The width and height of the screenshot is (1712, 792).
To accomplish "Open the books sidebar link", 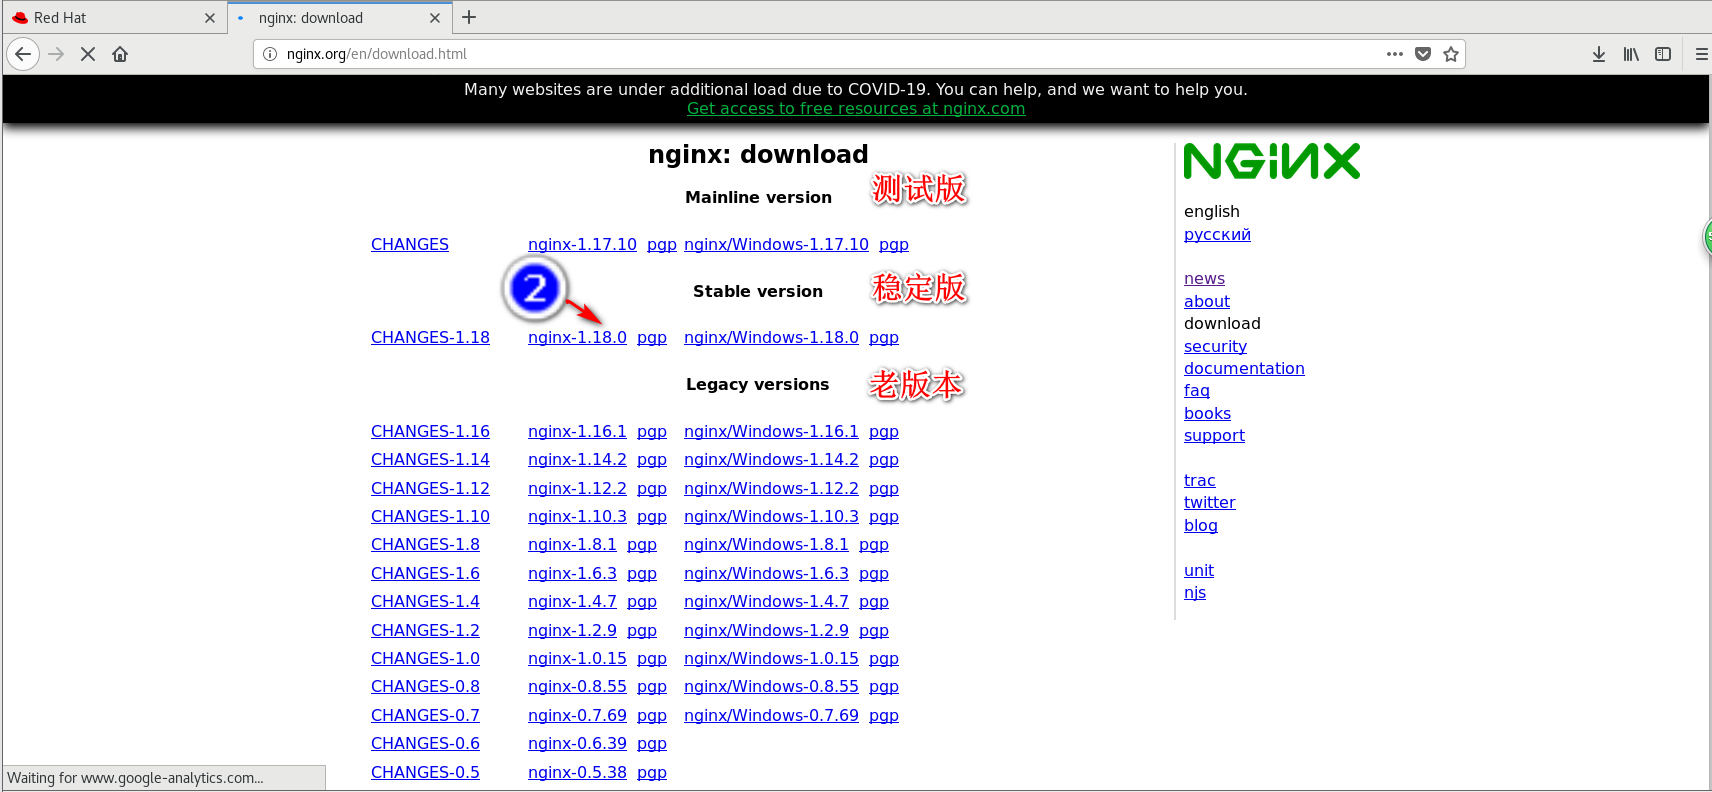I will pos(1207,413).
